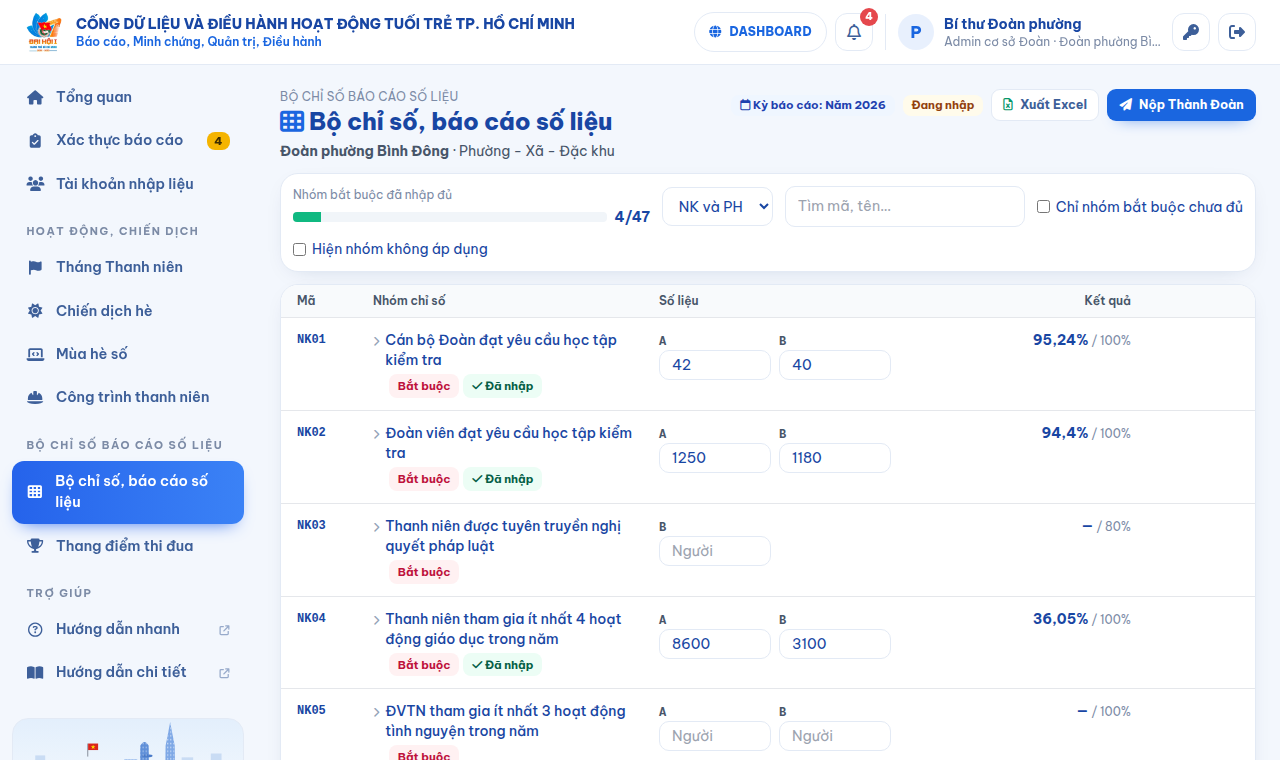This screenshot has width=1280, height=760.
Task: Click the house icon beside Tổng quan
Action: pos(35,97)
